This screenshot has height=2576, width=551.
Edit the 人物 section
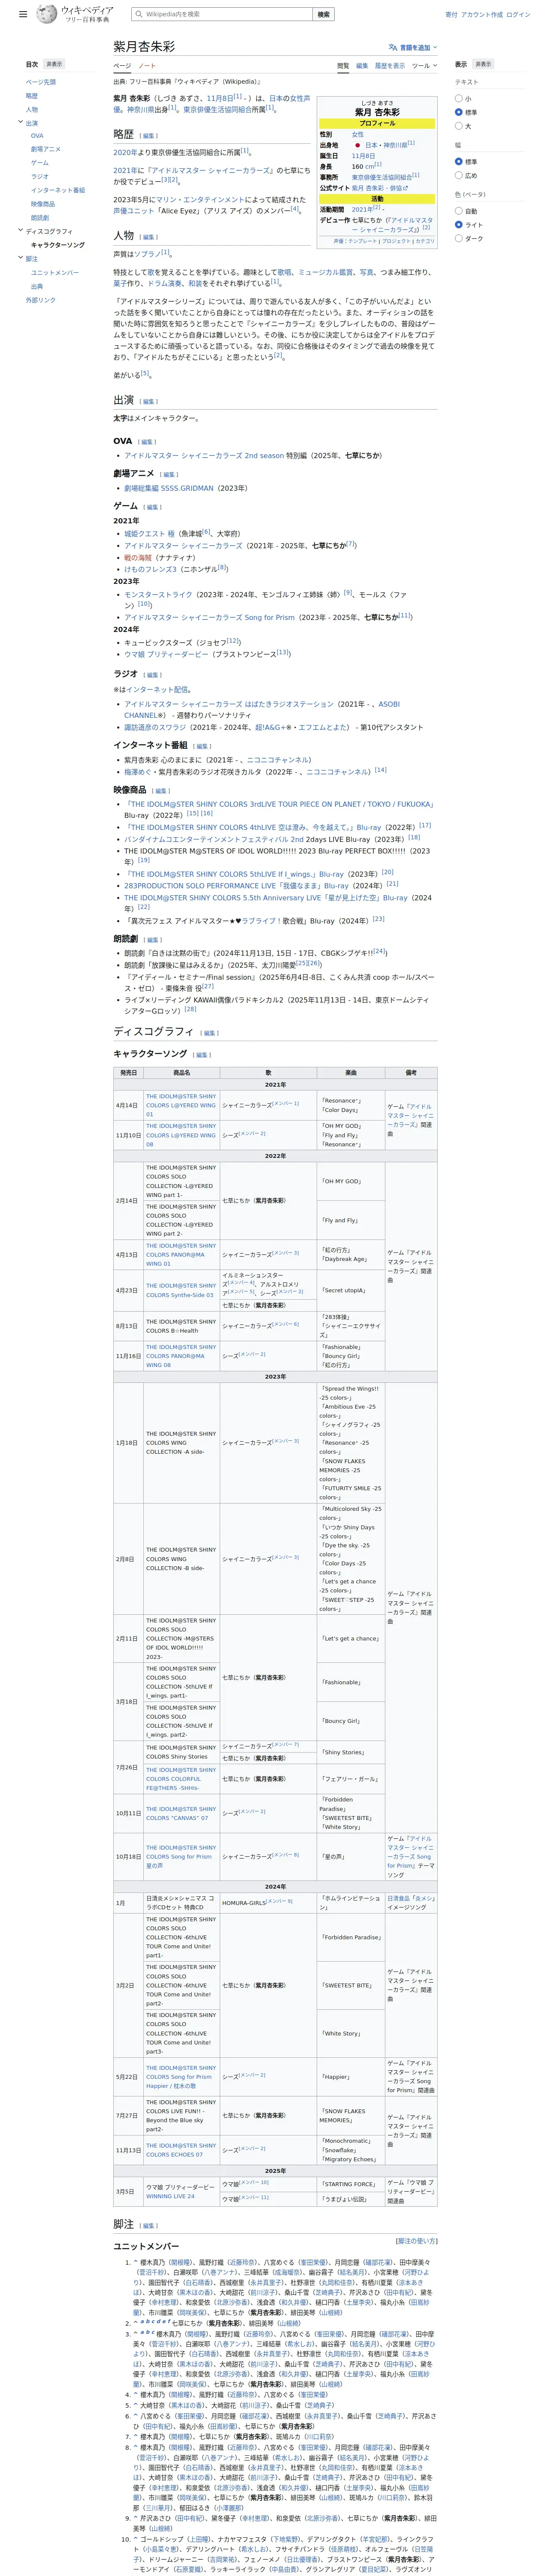(149, 237)
